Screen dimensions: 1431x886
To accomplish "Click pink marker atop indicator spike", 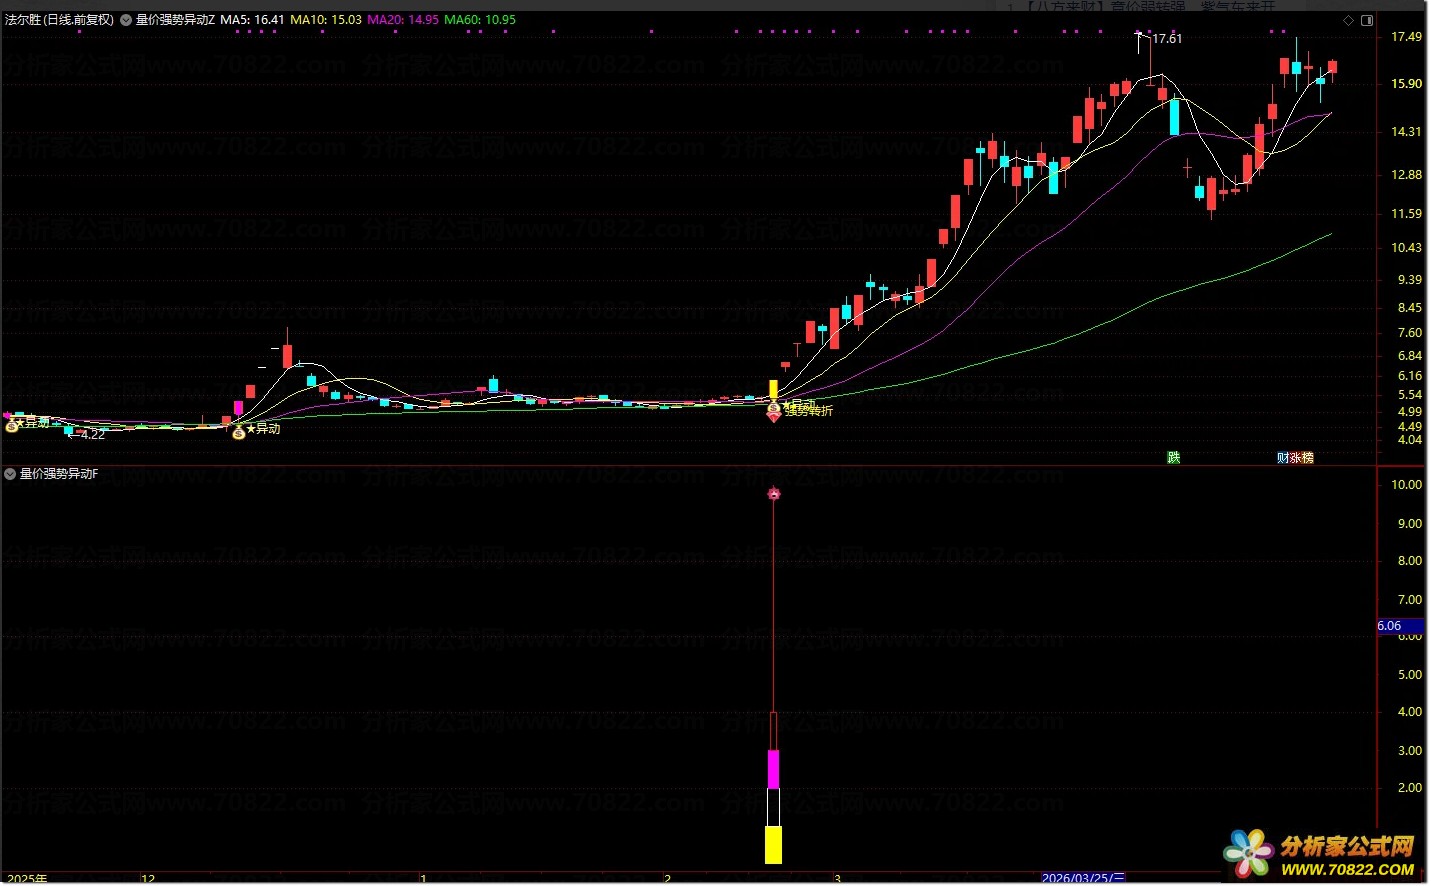I will [x=773, y=494].
